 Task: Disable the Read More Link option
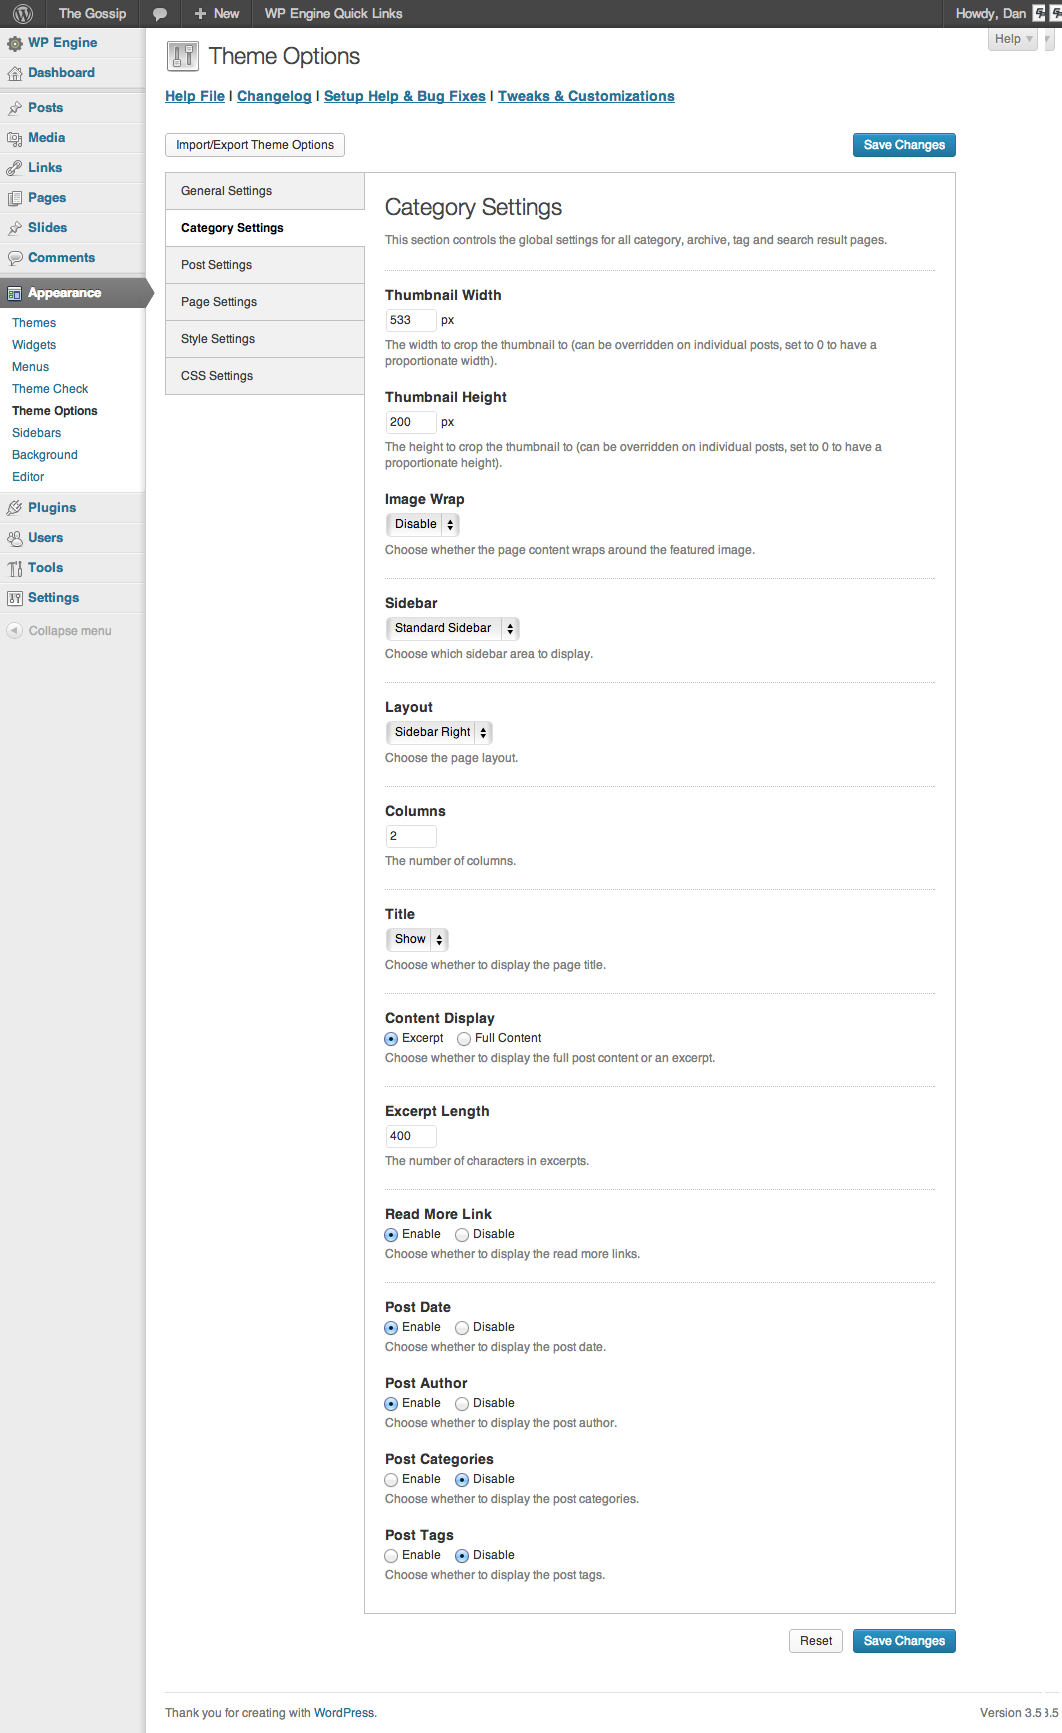pos(462,1235)
